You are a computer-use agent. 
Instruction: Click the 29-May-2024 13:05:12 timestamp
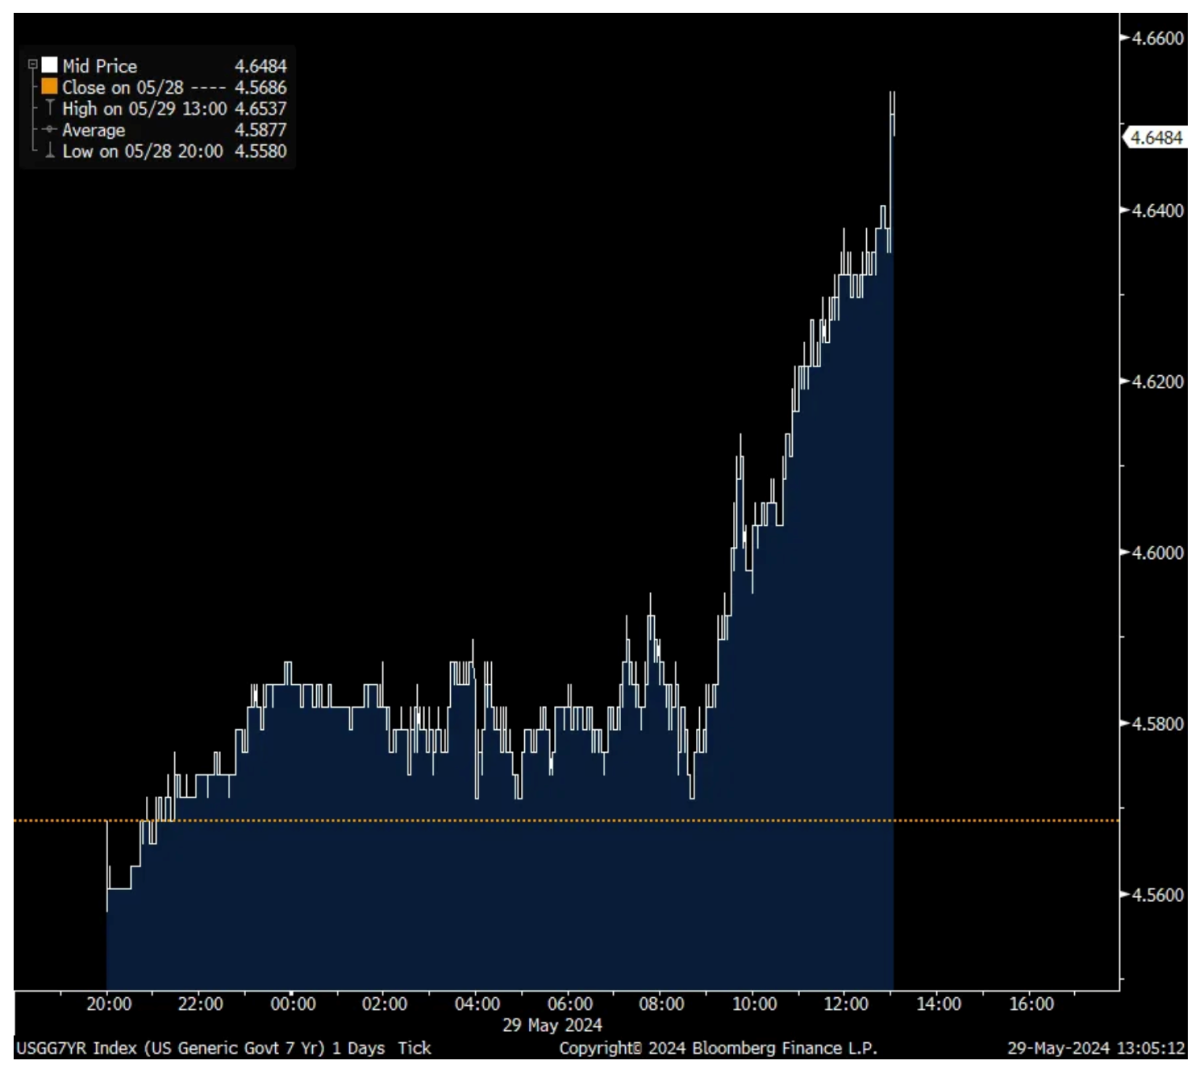pyautogui.click(x=1096, y=1048)
